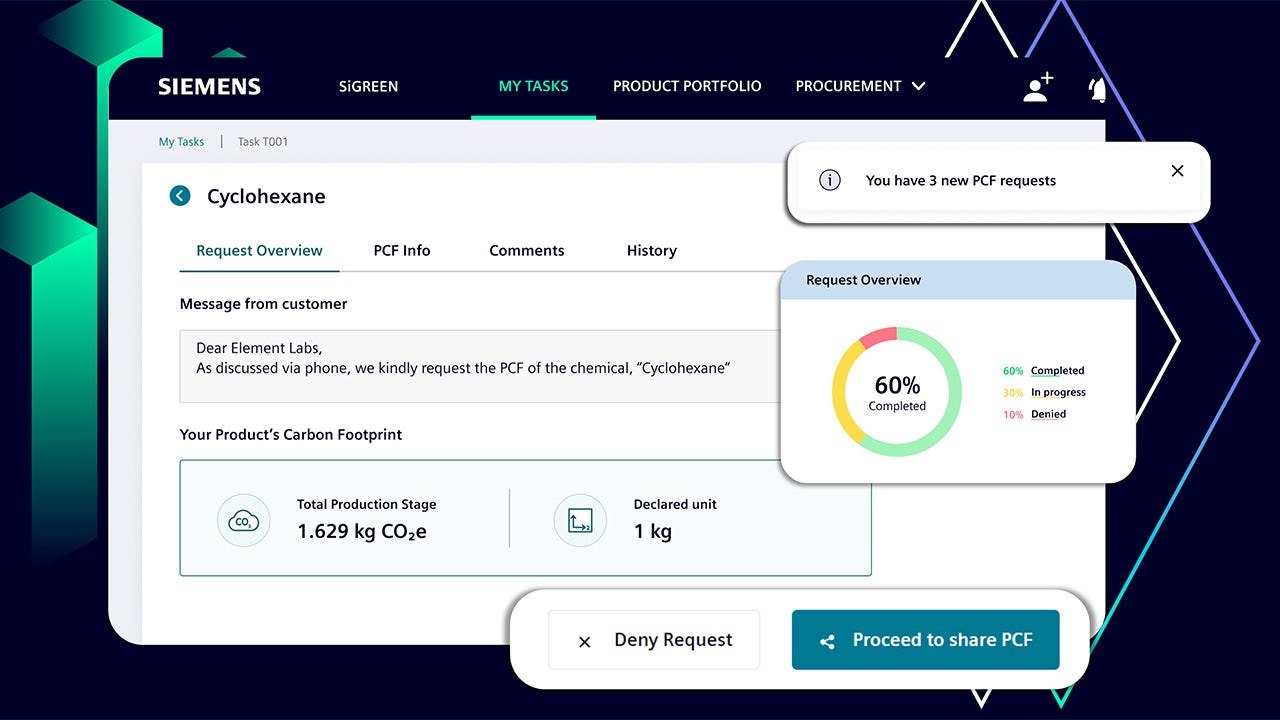Click My Tasks breadcrumb link
The height and width of the screenshot is (720, 1280).
[181, 142]
